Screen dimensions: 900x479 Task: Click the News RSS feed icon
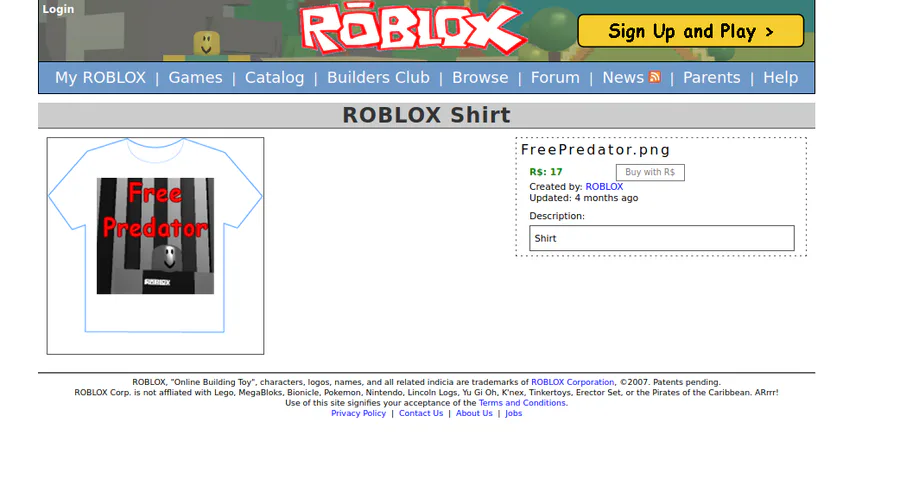[654, 77]
